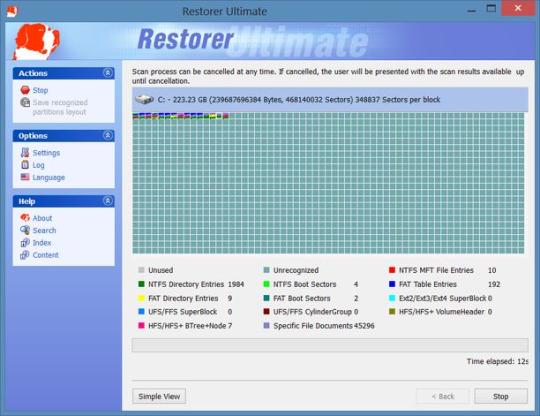
Task: Click the C: drive header row
Action: coord(330,100)
